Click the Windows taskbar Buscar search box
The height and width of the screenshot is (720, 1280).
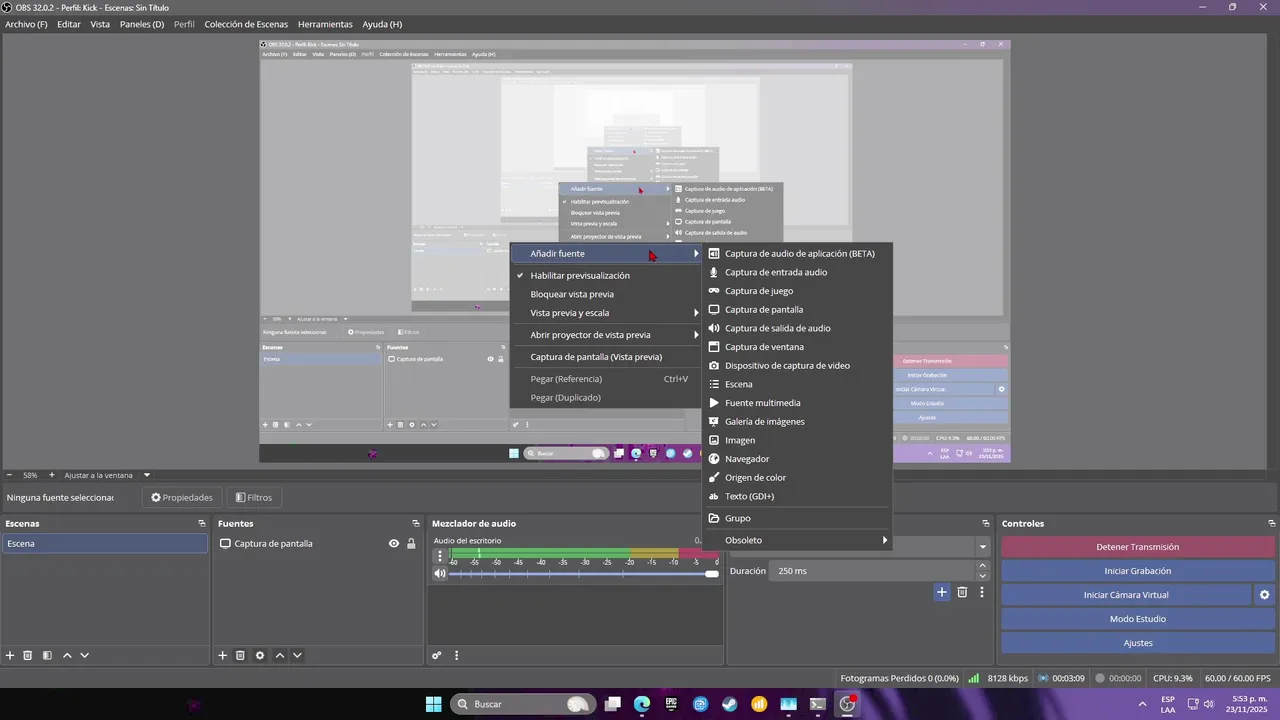point(522,704)
